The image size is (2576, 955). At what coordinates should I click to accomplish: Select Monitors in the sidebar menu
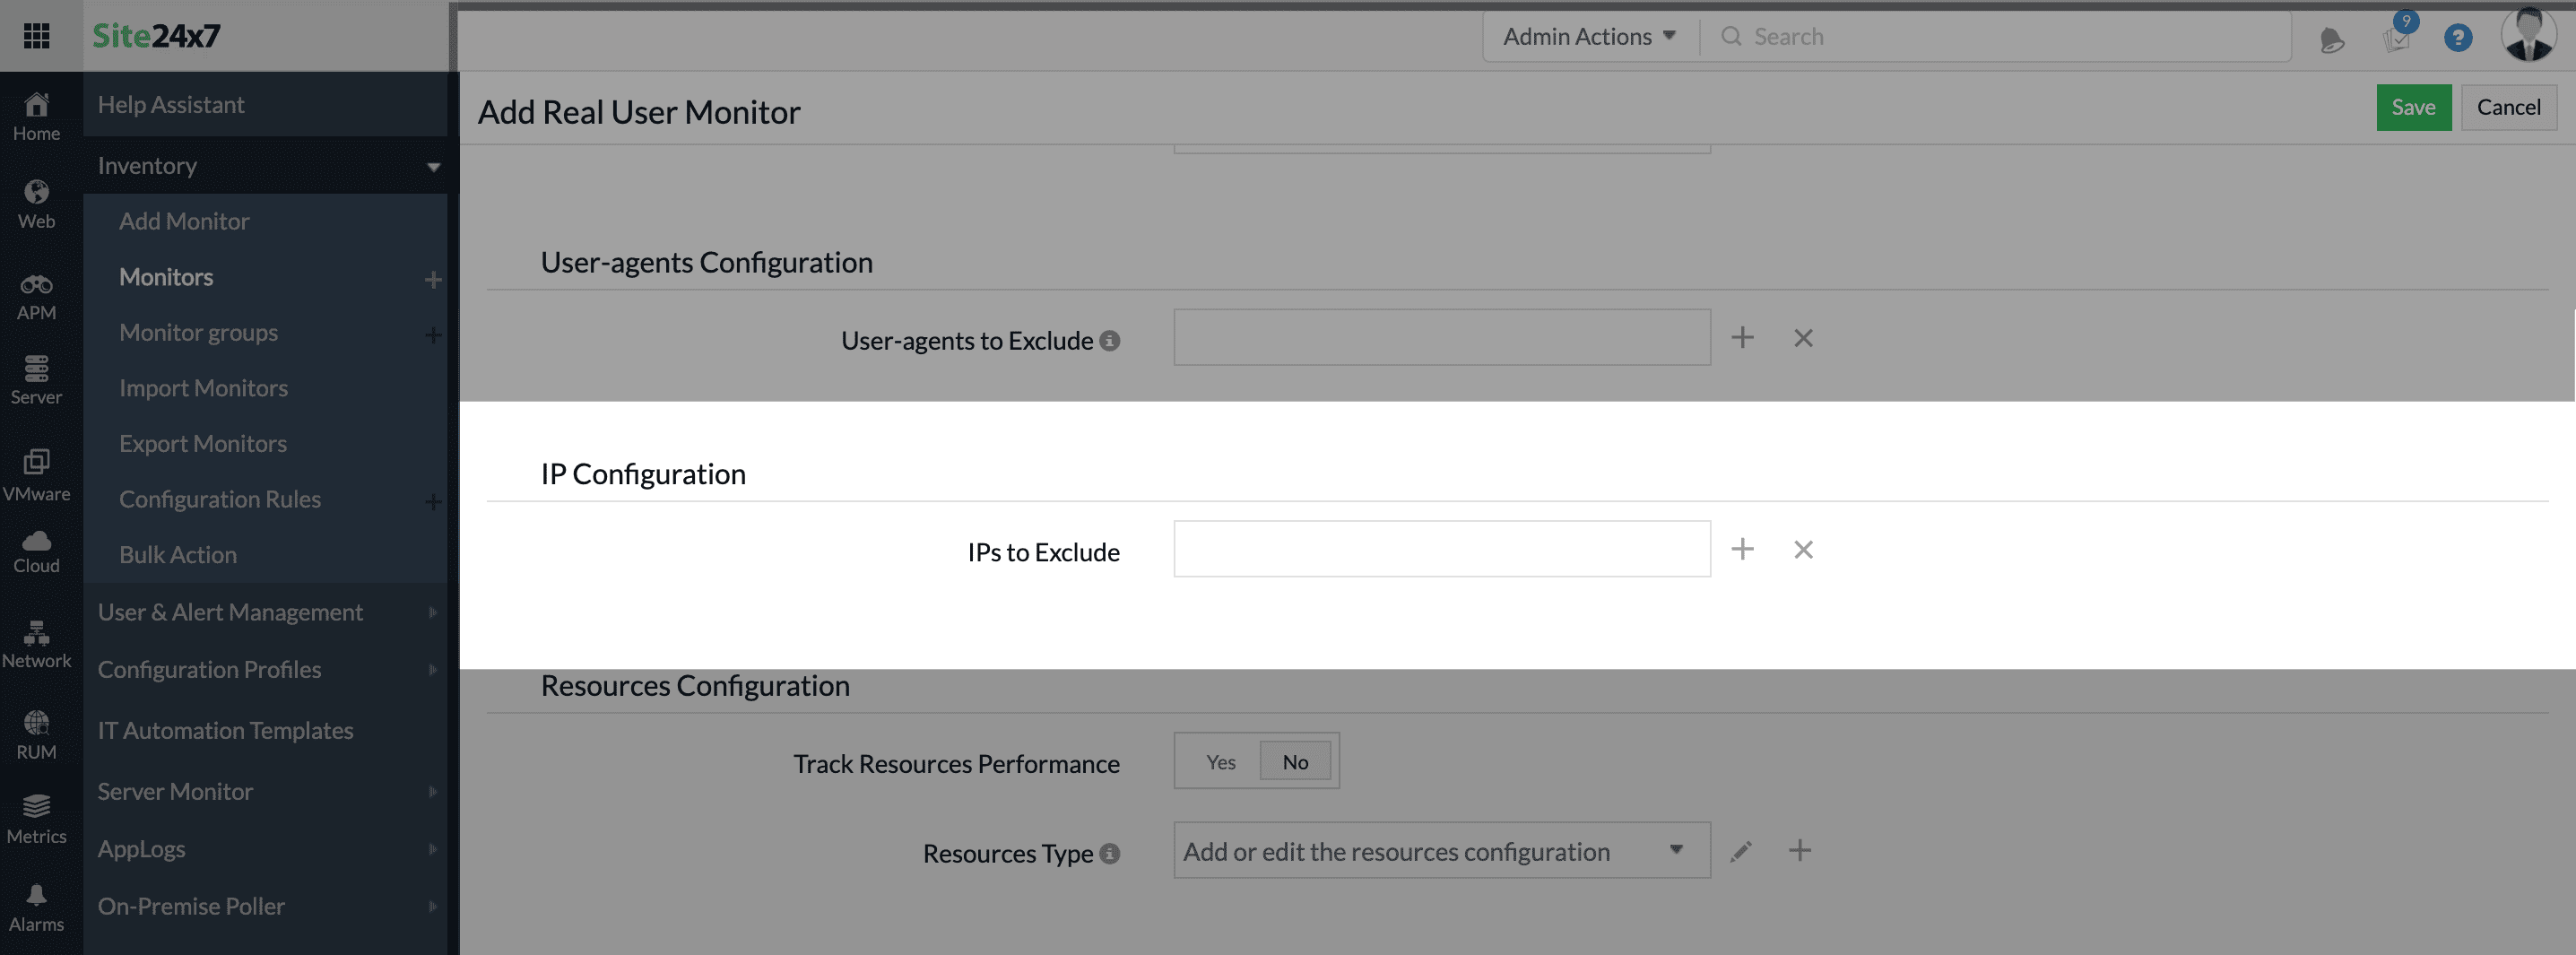166,277
